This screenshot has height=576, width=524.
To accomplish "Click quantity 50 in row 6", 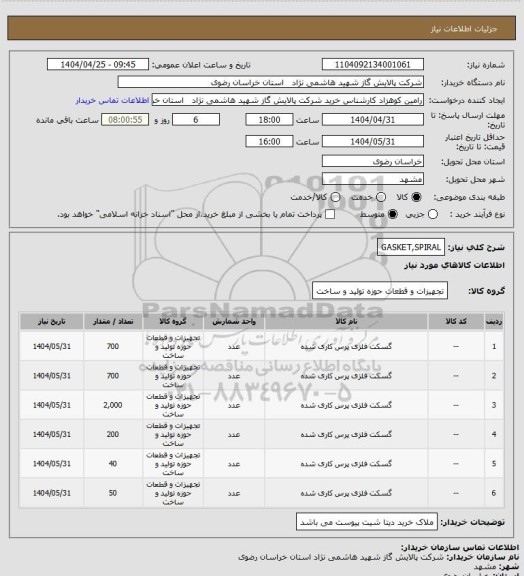I will click(113, 493).
